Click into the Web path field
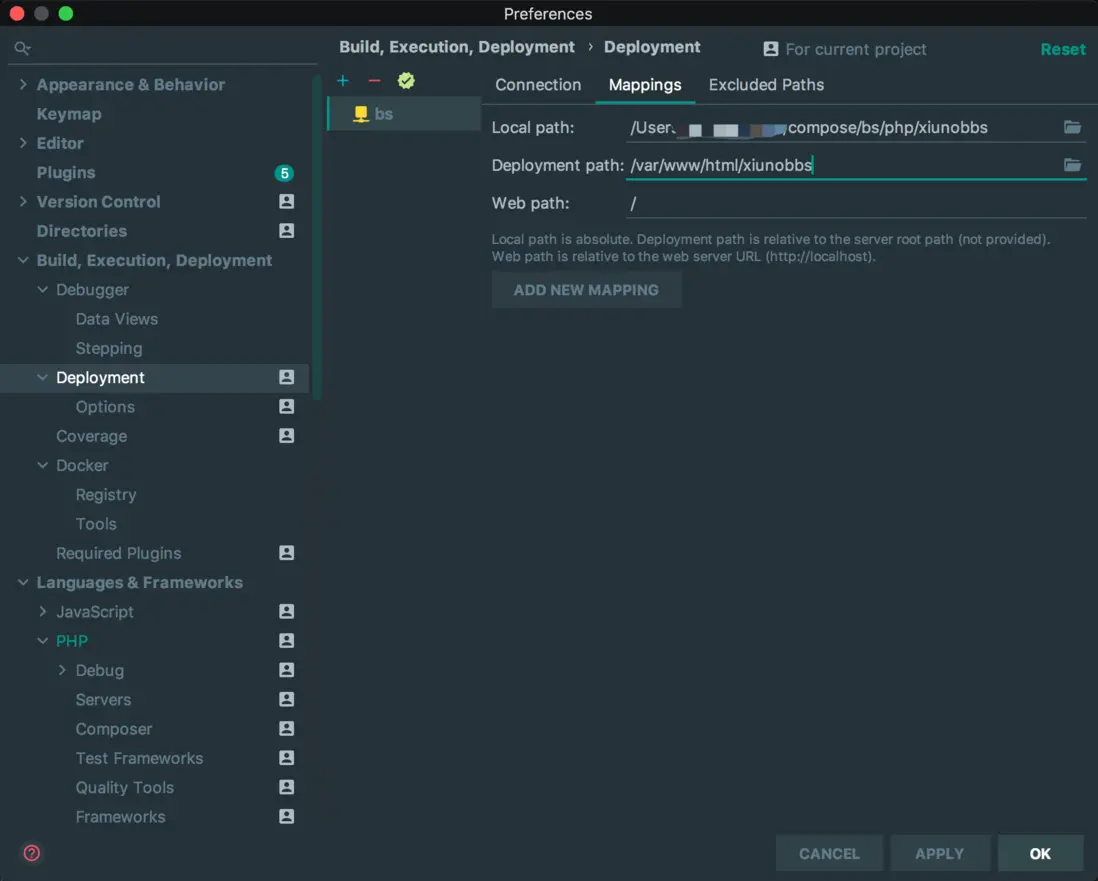 855,203
